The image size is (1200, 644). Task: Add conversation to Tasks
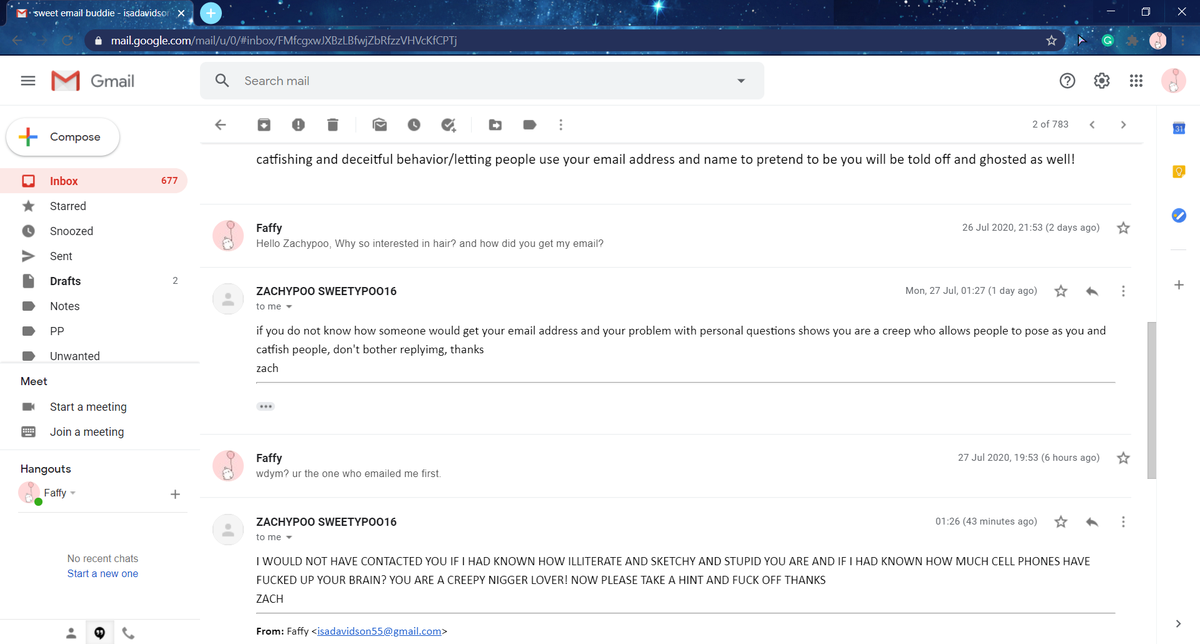(449, 125)
